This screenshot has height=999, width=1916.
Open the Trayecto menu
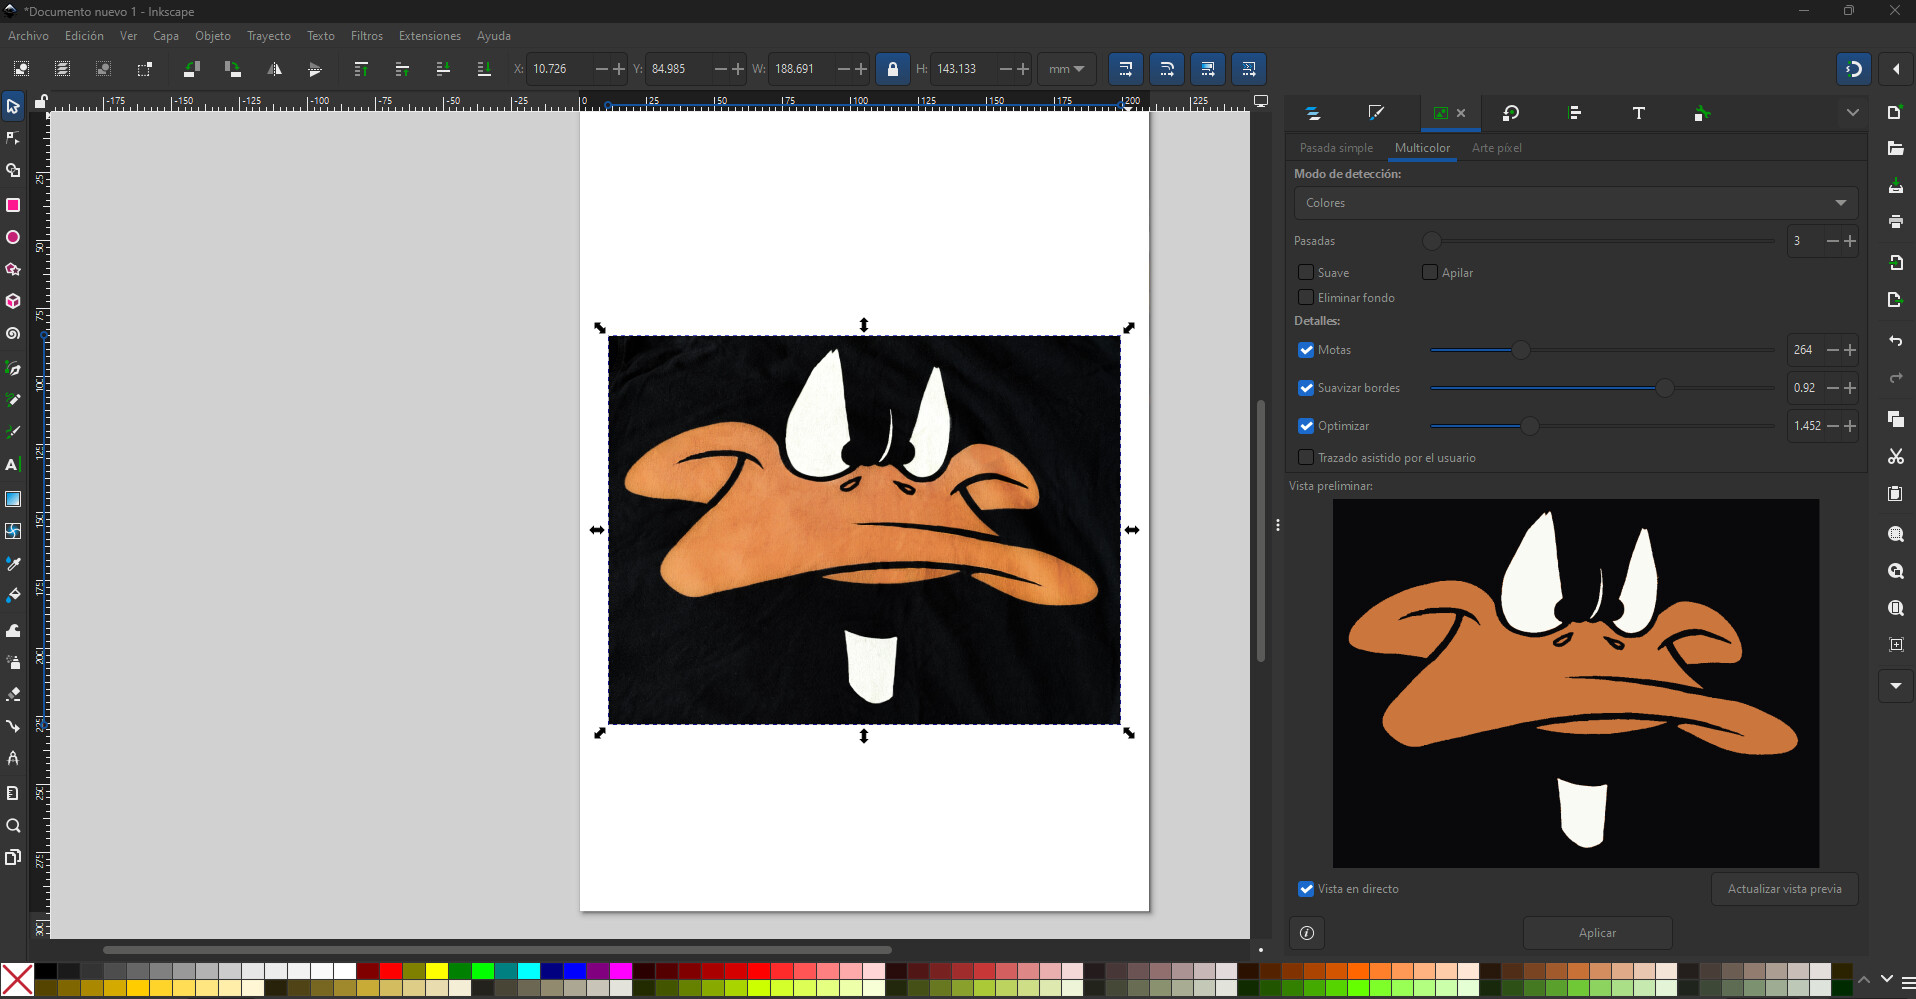tap(269, 36)
